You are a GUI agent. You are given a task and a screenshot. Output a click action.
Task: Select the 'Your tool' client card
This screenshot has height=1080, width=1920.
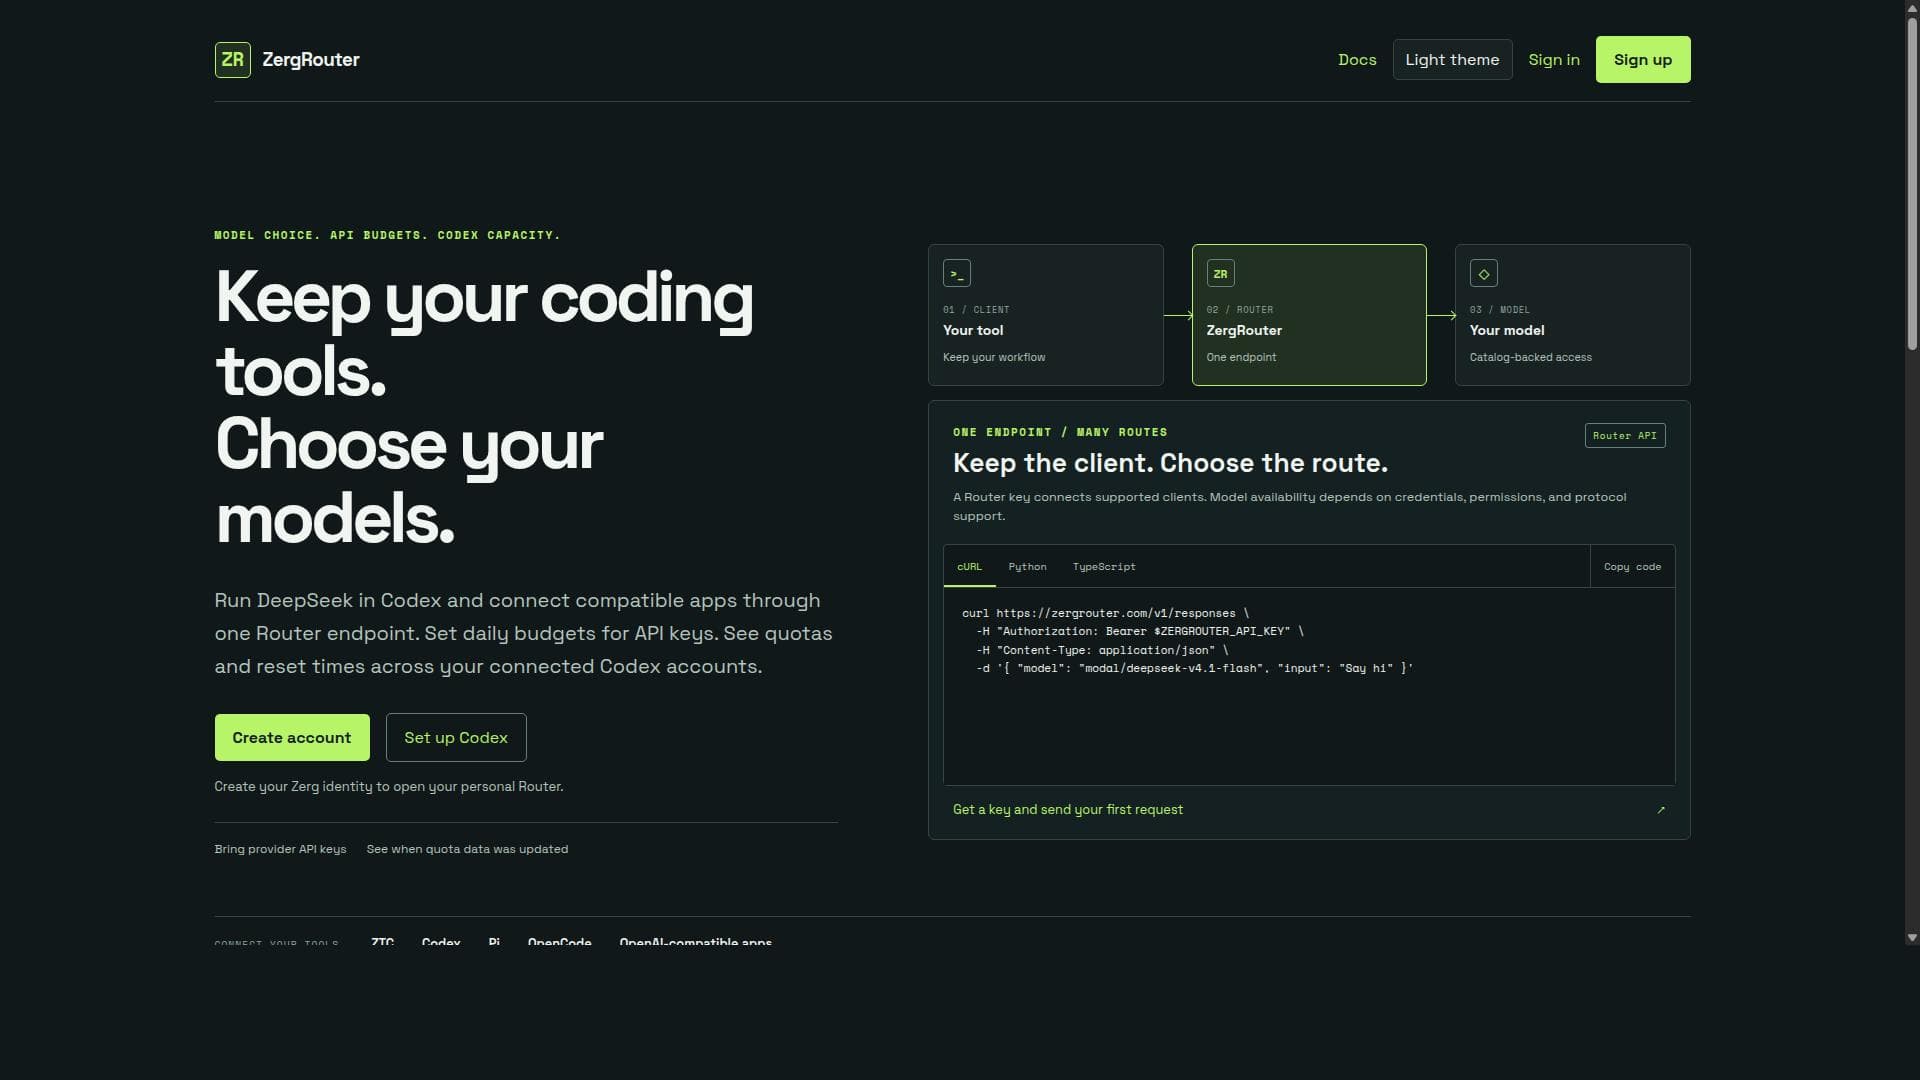1046,315
